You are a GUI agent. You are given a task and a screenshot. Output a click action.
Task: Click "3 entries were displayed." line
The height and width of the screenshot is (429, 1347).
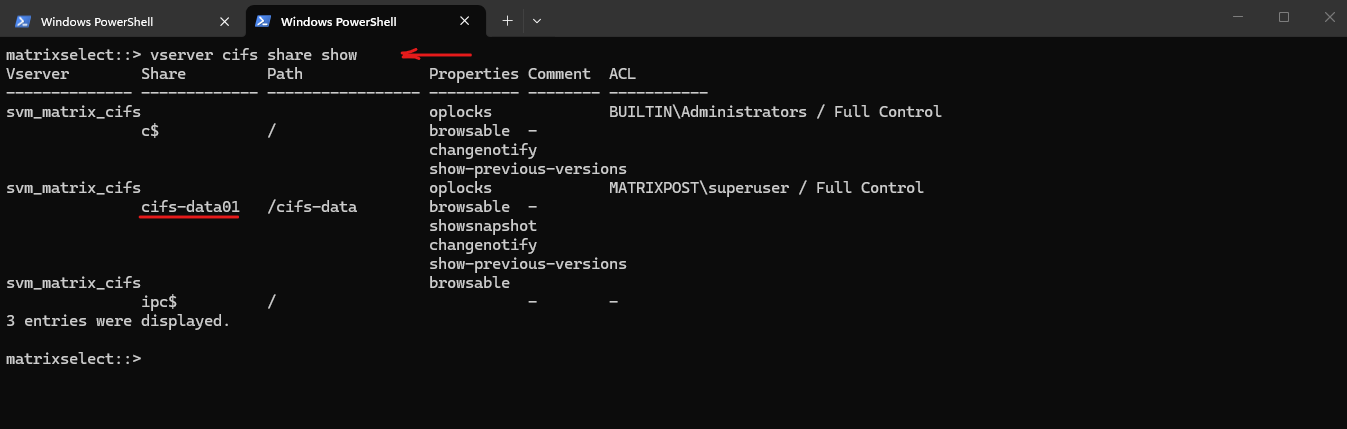(118, 321)
